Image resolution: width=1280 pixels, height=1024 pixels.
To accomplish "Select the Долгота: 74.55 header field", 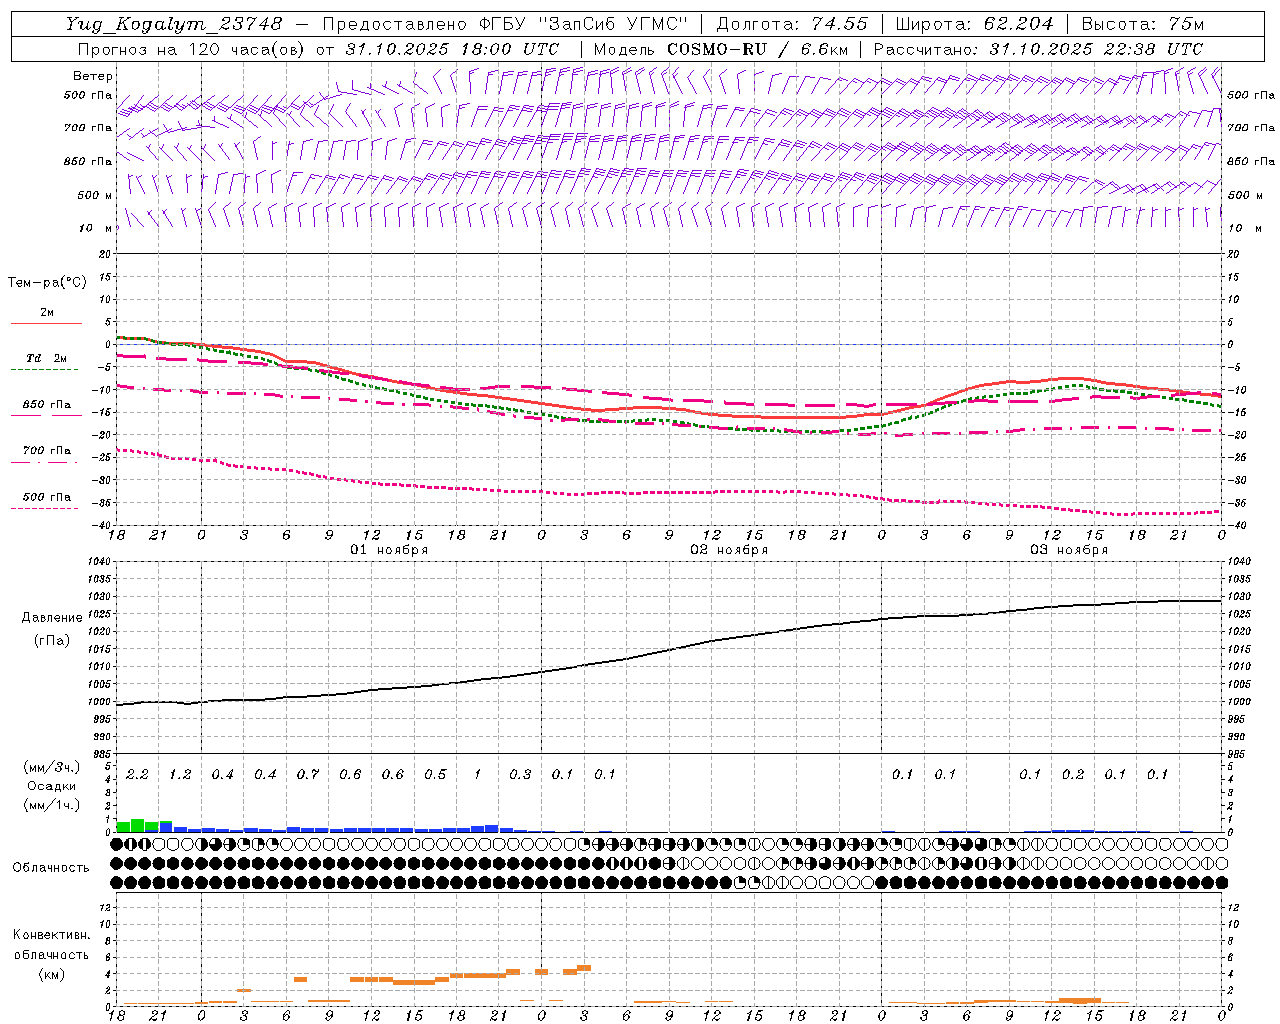I will pyautogui.click(x=792, y=24).
